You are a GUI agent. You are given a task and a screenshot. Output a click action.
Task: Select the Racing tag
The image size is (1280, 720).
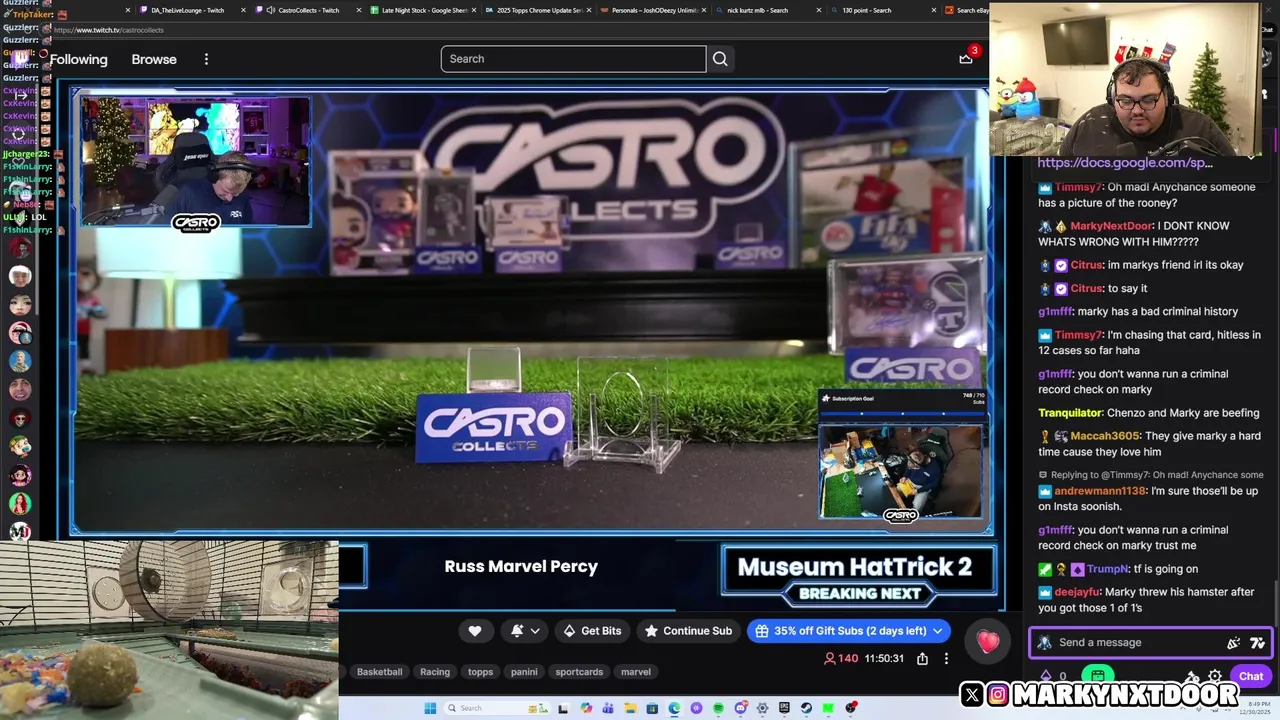435,672
